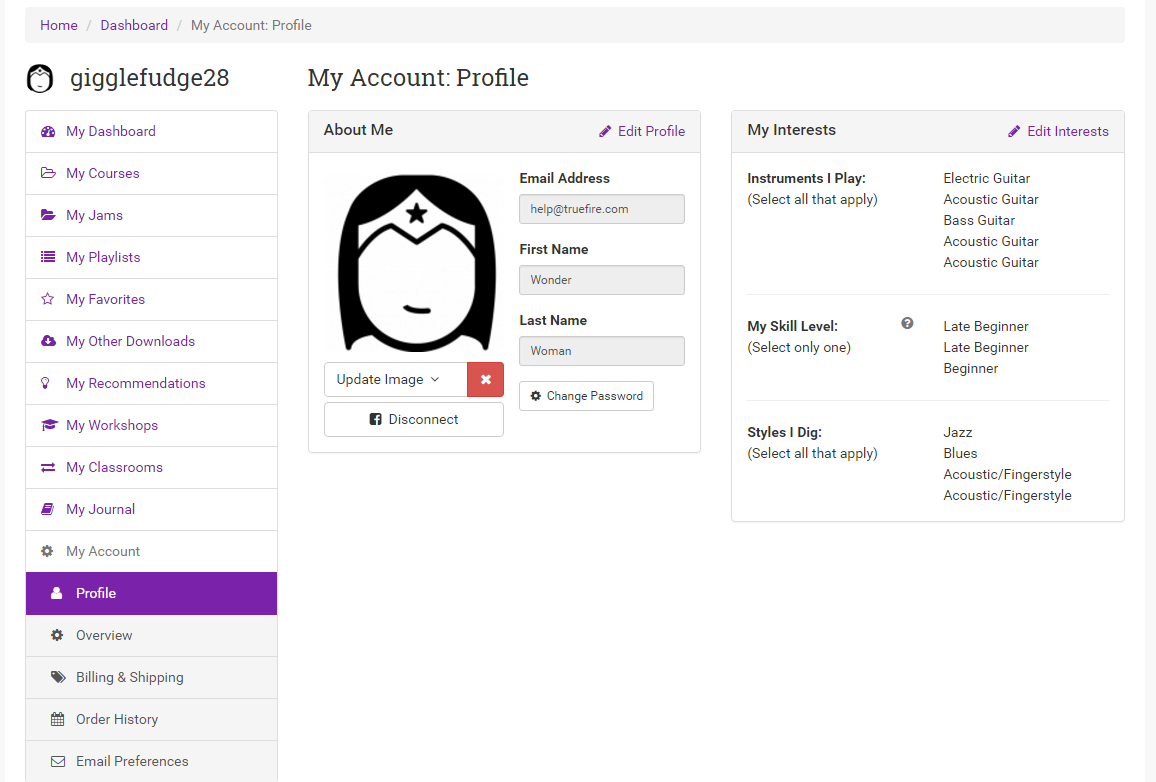Click the First Name field containing Wonder
Image resolution: width=1156 pixels, height=782 pixels.
pos(602,280)
